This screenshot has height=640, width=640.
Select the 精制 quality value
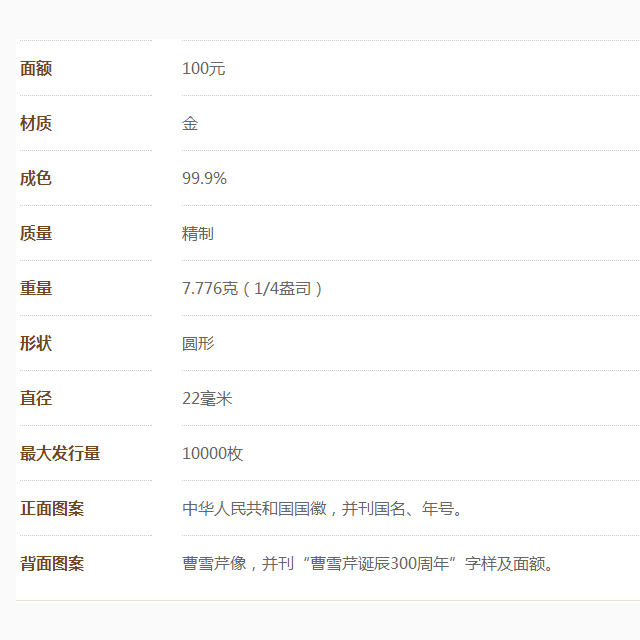tap(198, 234)
